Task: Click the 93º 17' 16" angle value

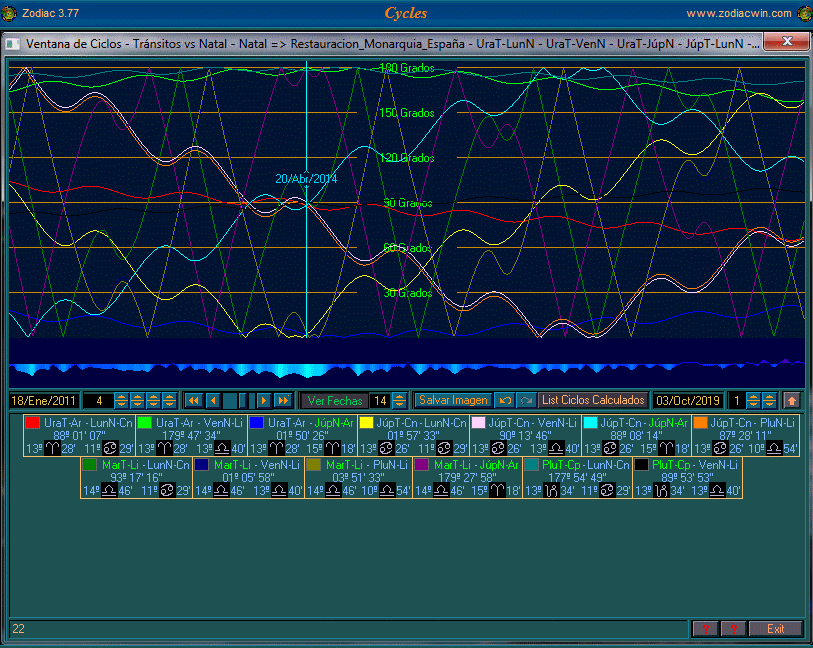Action: pyautogui.click(x=136, y=477)
